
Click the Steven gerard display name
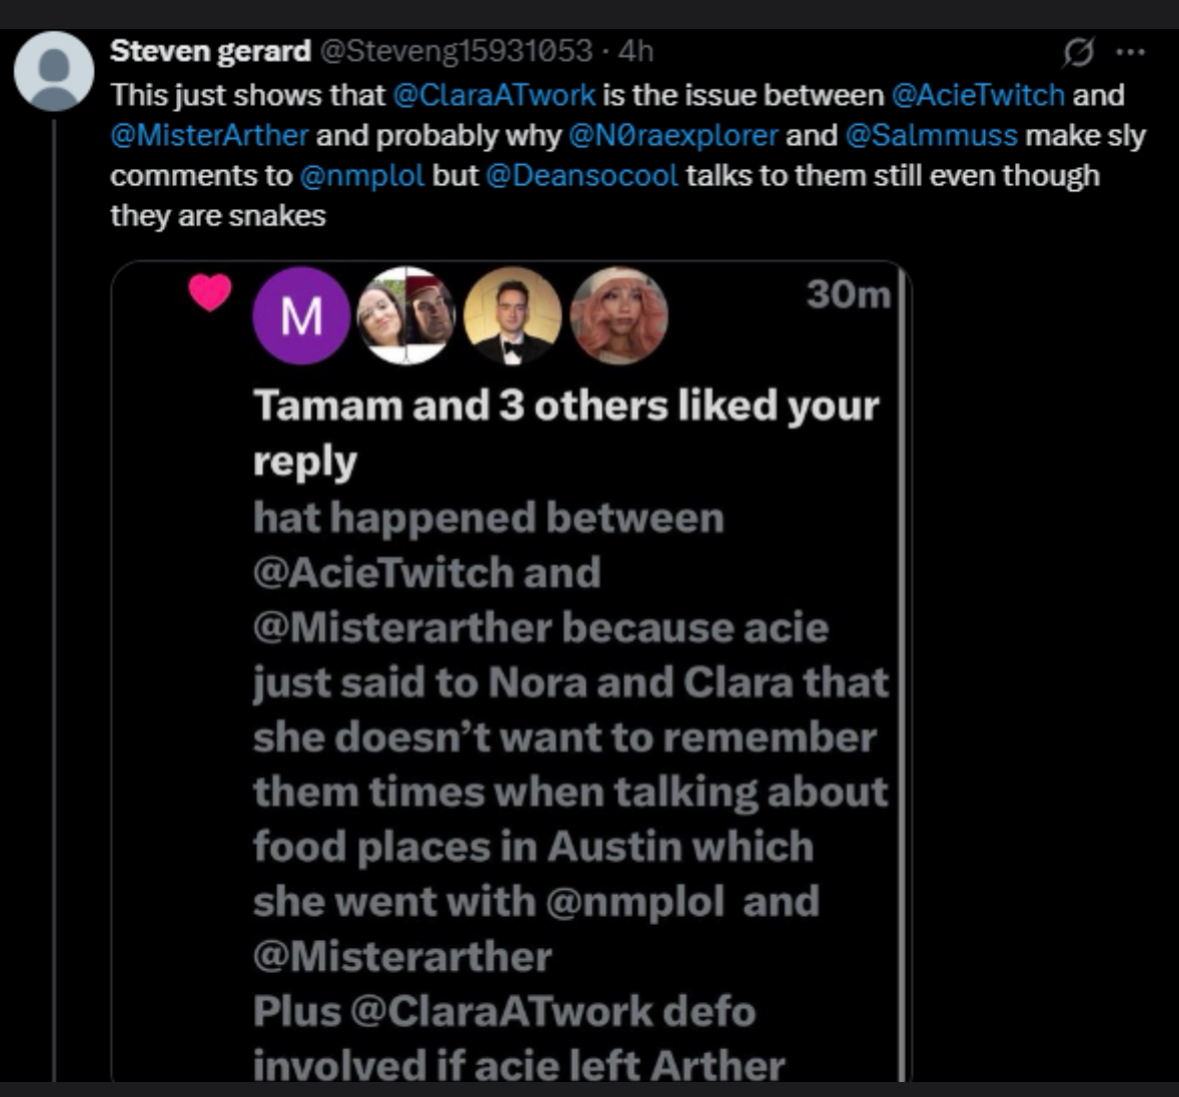click(x=211, y=51)
